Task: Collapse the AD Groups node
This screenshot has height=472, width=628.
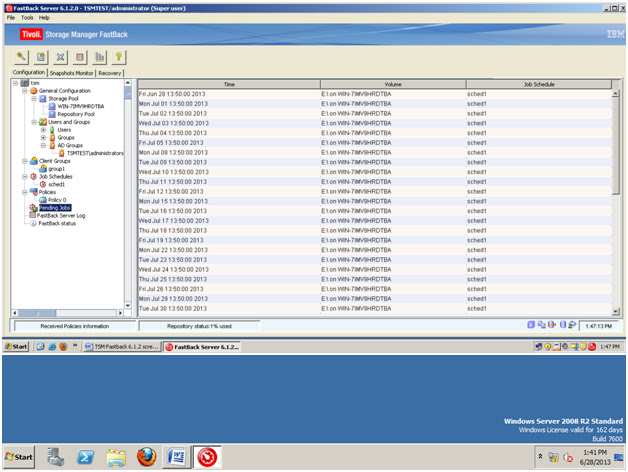Action: [43, 145]
